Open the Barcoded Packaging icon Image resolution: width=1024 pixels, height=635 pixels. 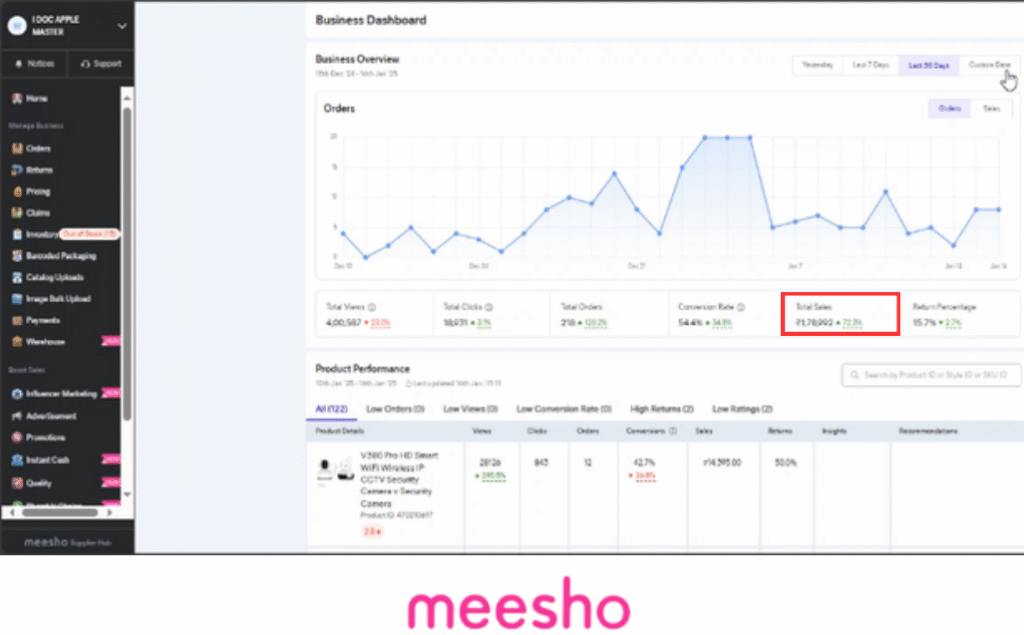[17, 255]
